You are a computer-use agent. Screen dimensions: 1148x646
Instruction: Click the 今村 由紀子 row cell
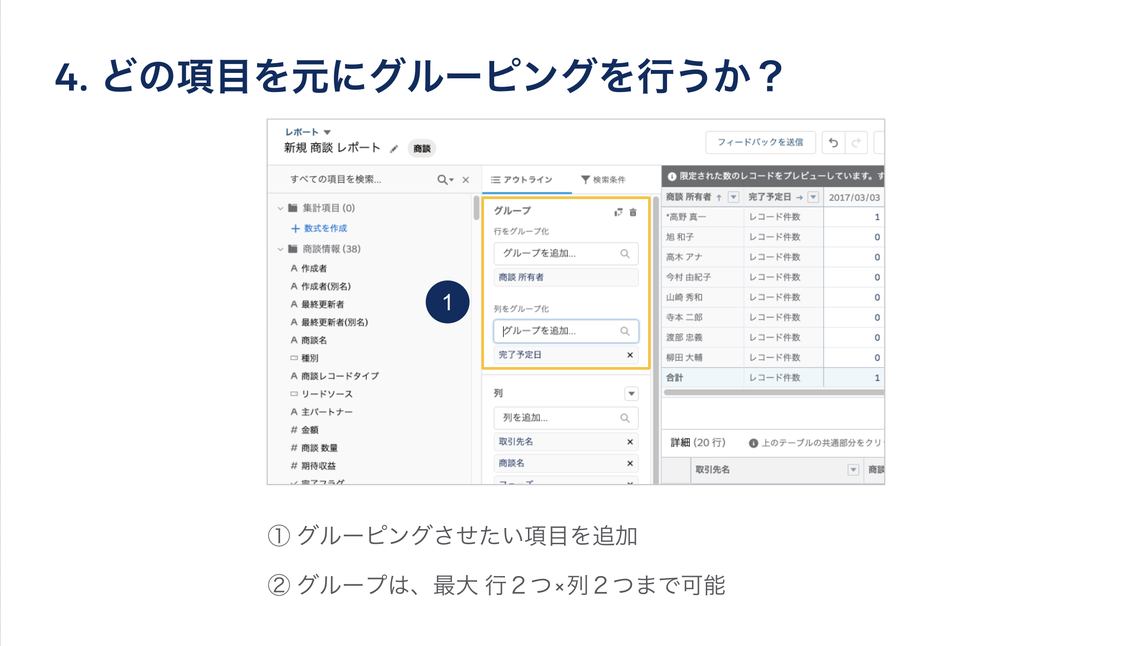pyautogui.click(x=703, y=278)
